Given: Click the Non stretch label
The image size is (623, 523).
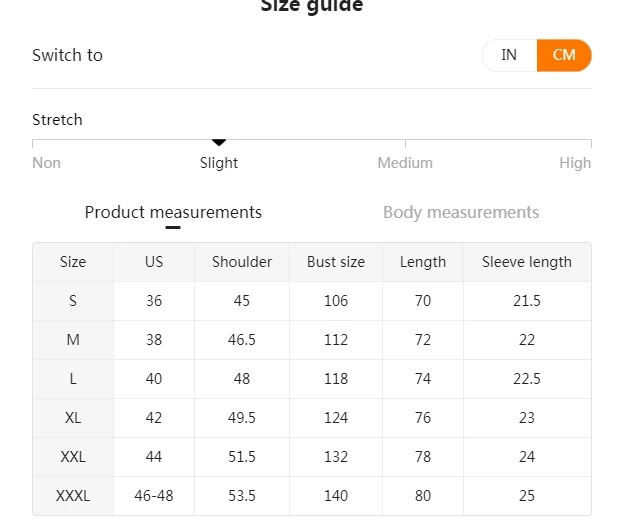Looking at the screenshot, I should pyautogui.click(x=47, y=163).
